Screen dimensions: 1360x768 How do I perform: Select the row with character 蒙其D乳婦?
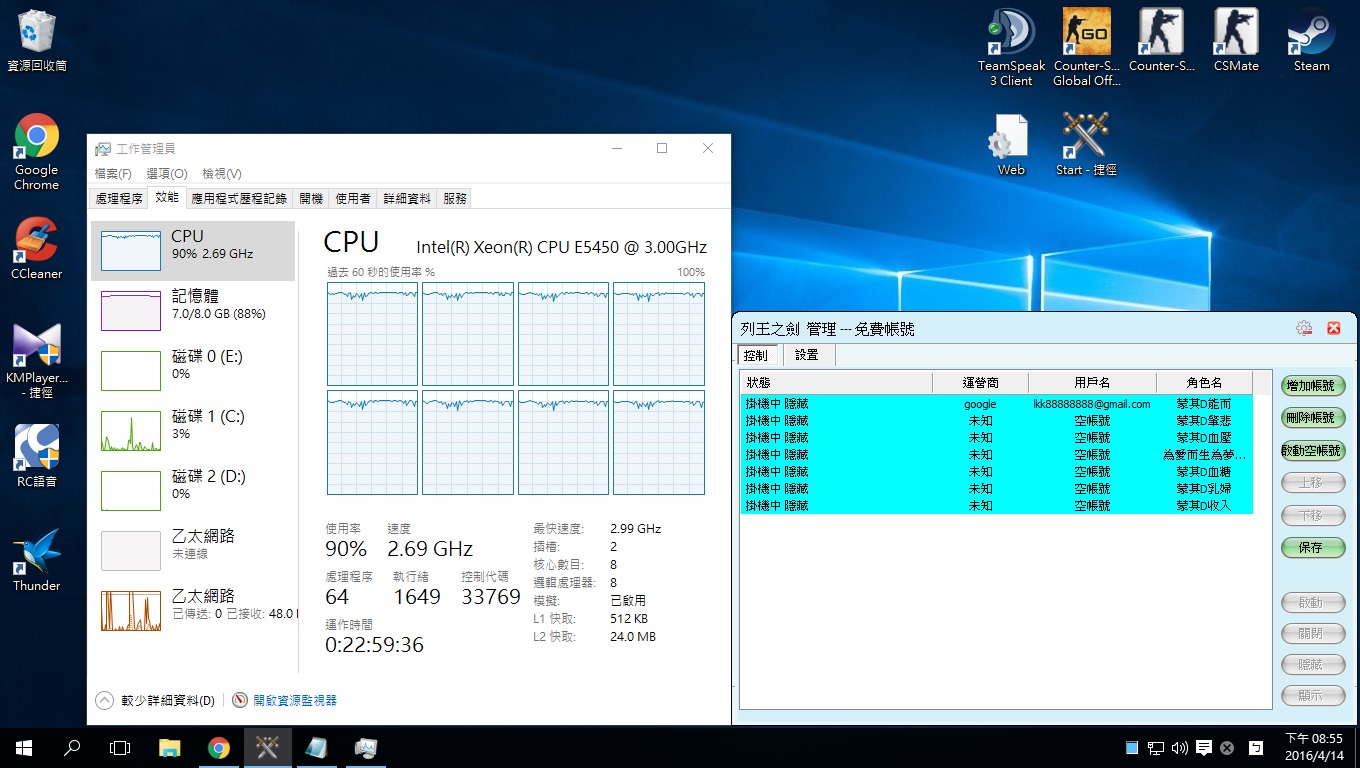coord(997,489)
